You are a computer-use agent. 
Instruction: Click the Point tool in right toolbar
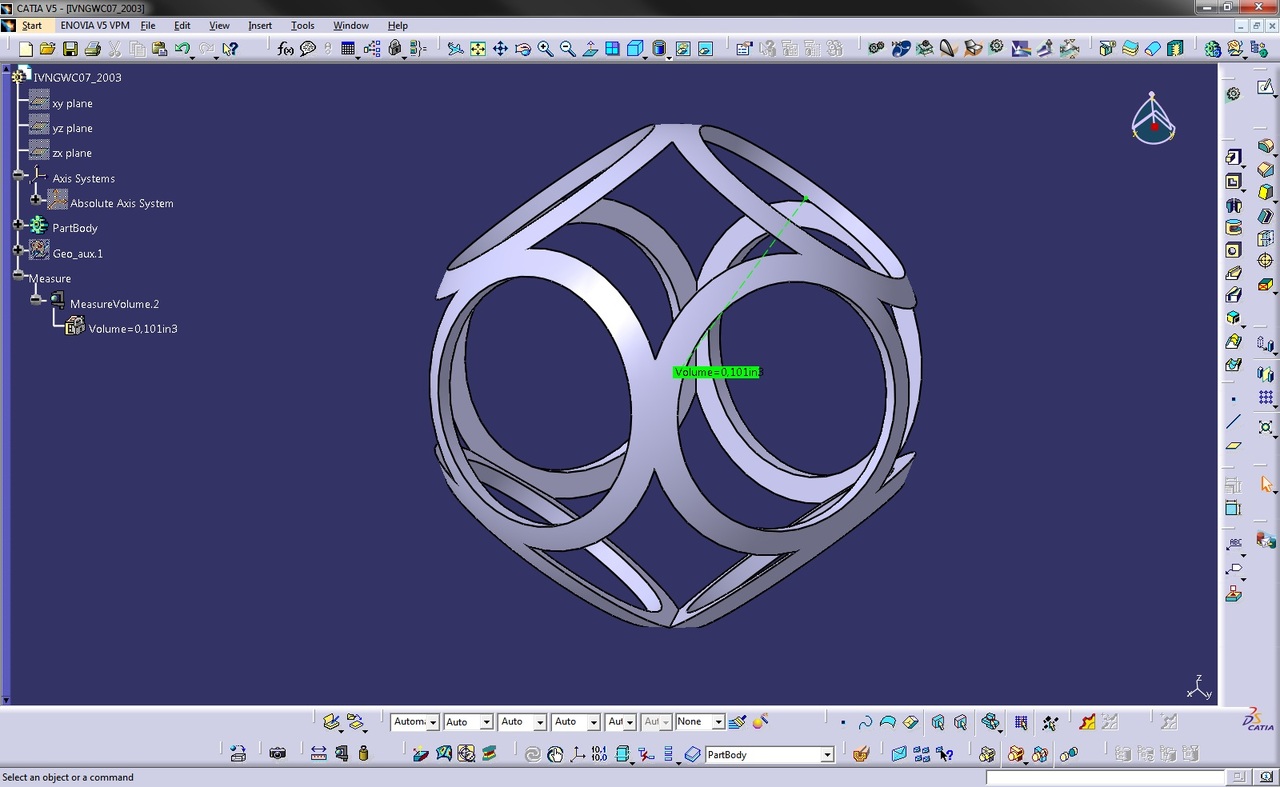1234,399
